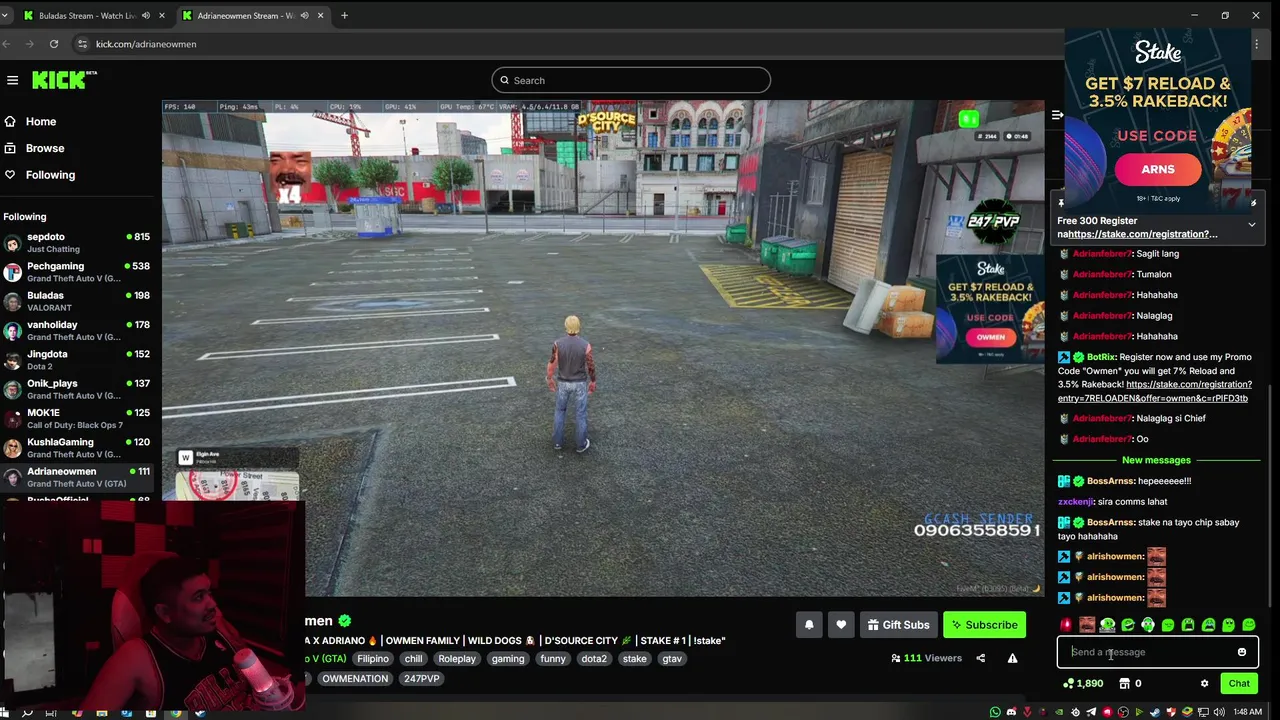
Task: Jump to New messages in chat
Action: pyautogui.click(x=1156, y=460)
